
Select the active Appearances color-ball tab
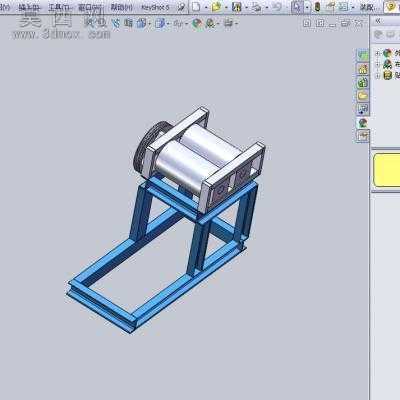pos(363,123)
